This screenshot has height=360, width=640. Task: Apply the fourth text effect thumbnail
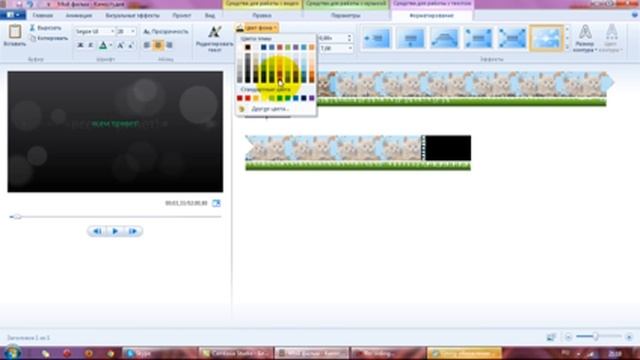click(x=478, y=38)
